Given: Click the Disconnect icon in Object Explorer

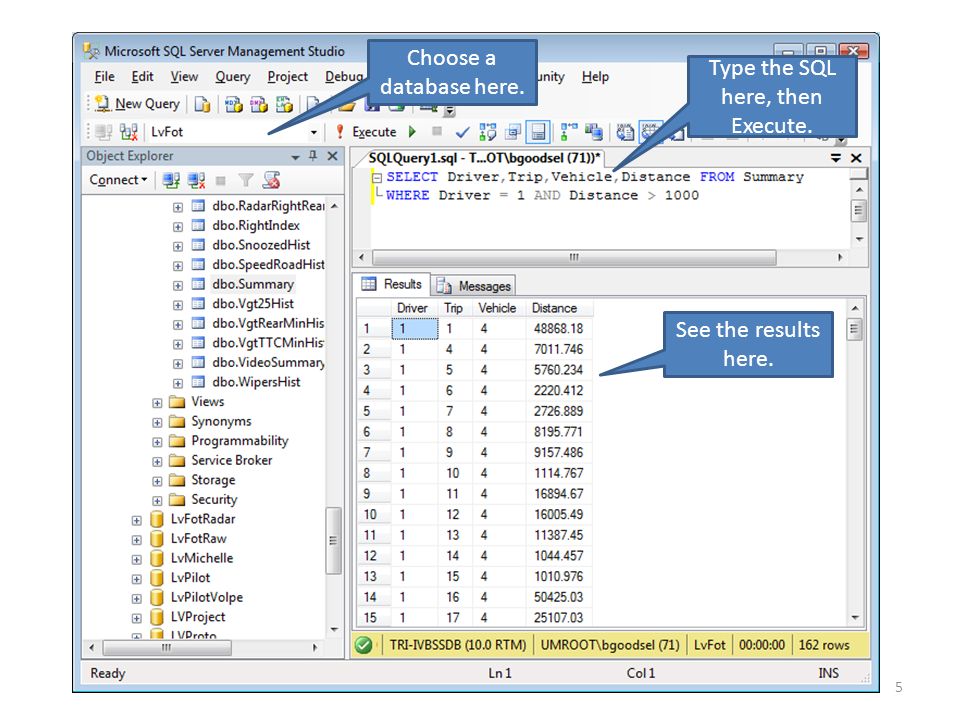Looking at the screenshot, I should coord(196,180).
